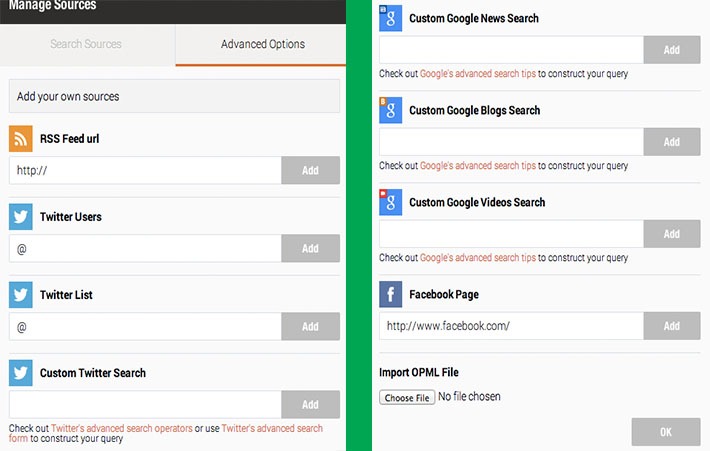Focus the RSS Feed url input field
The width and height of the screenshot is (710, 451).
tap(145, 170)
